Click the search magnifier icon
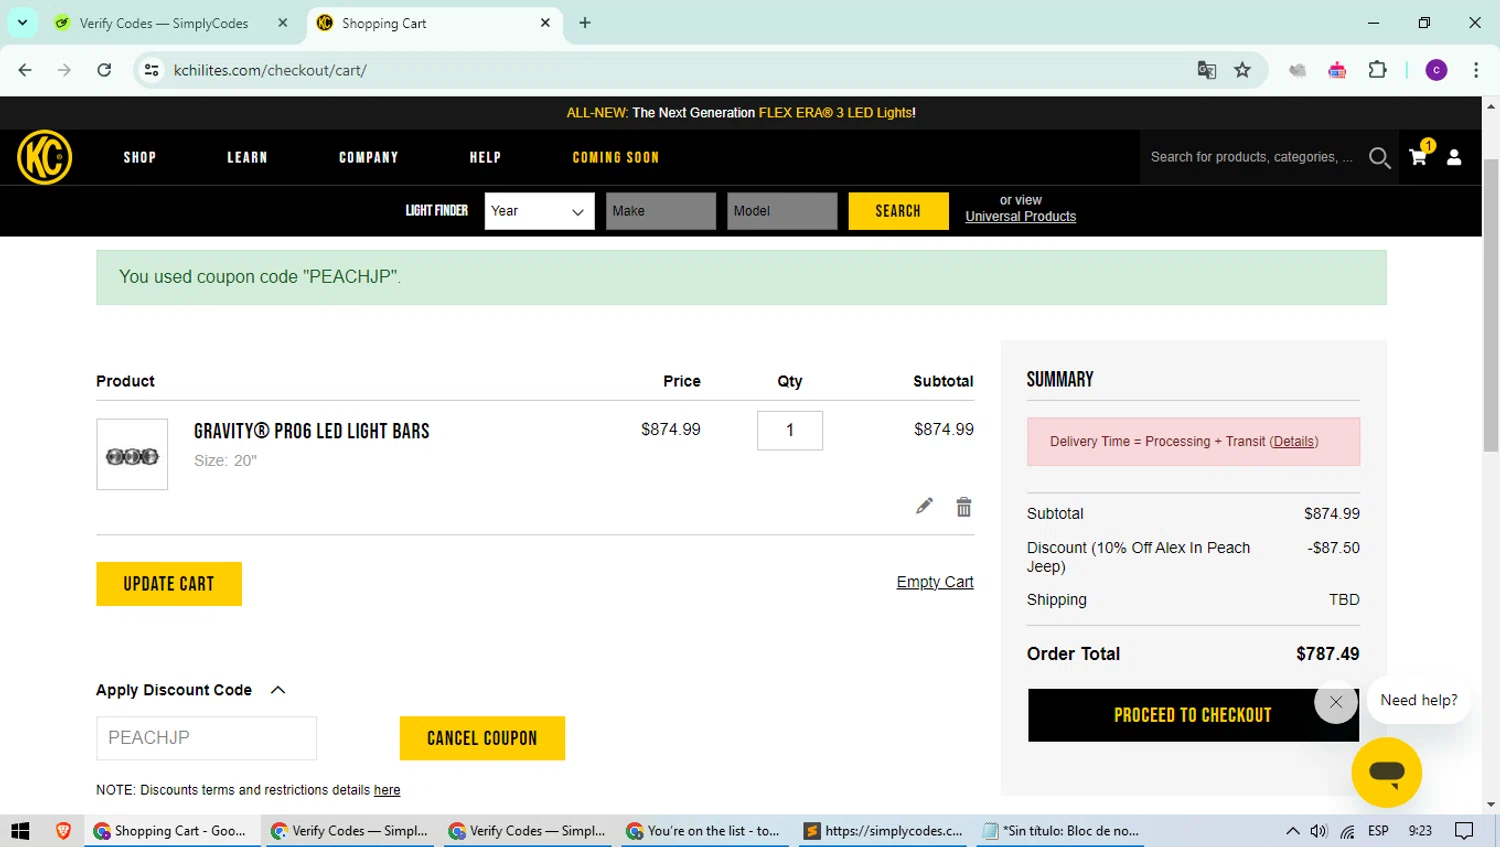 [1380, 157]
